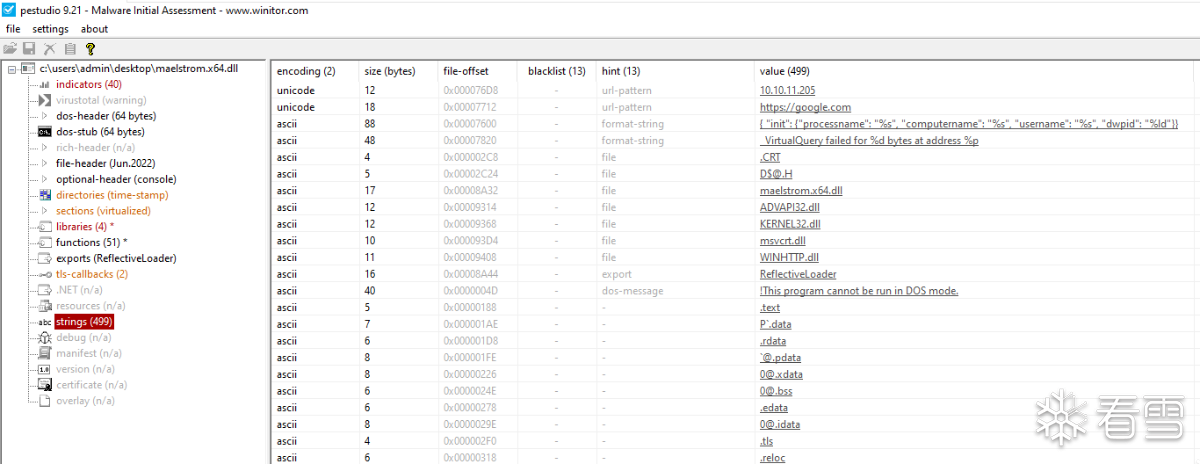Click the 10.10.11.205 string value
The image size is (1200, 464).
coord(787,91)
